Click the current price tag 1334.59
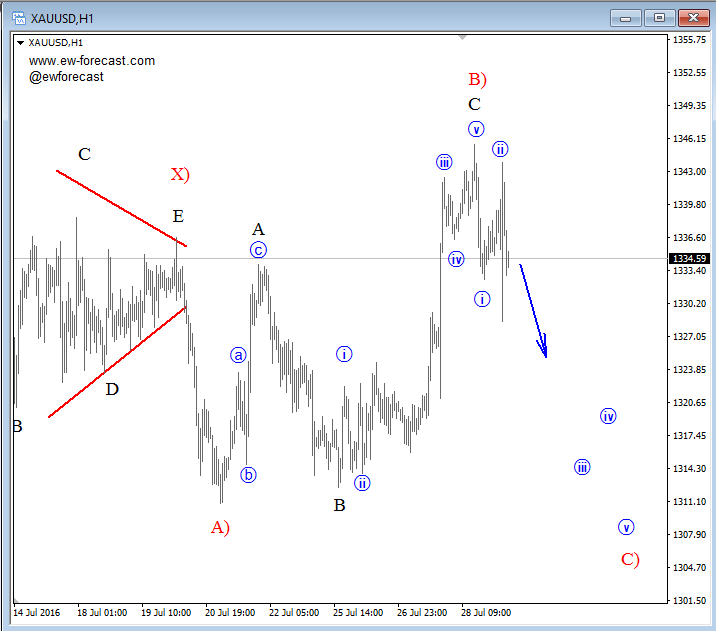Screen dimensions: 716x631 (x=689, y=259)
